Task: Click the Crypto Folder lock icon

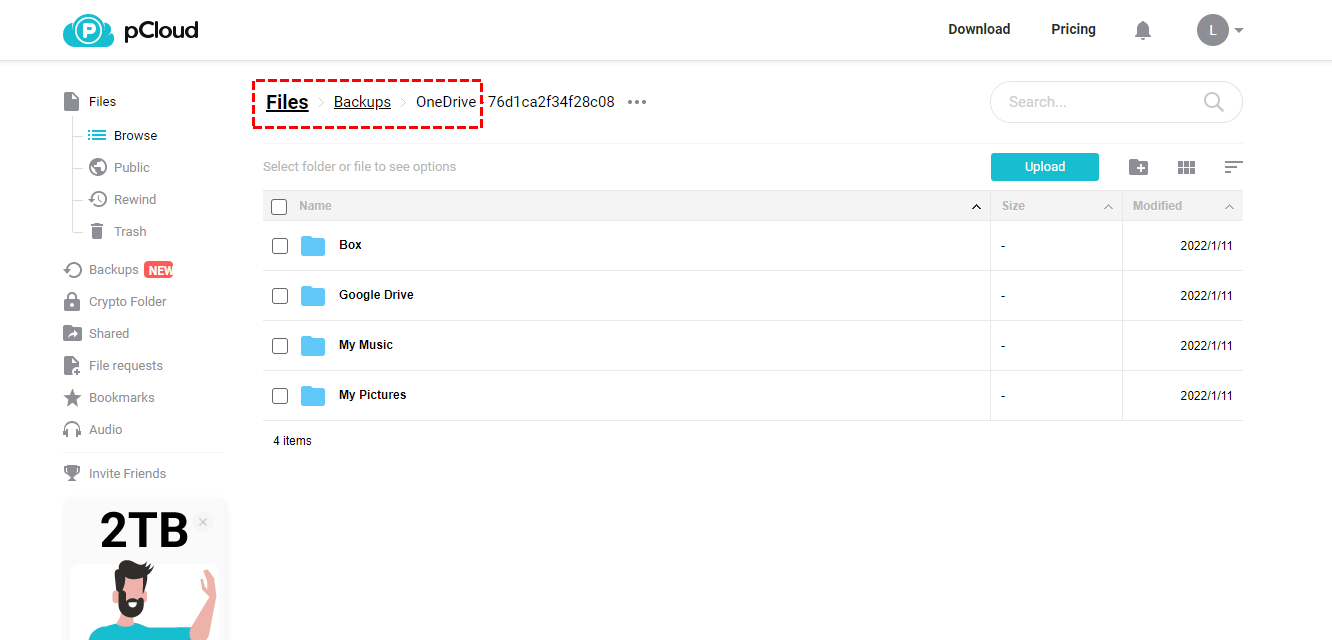Action: click(72, 301)
